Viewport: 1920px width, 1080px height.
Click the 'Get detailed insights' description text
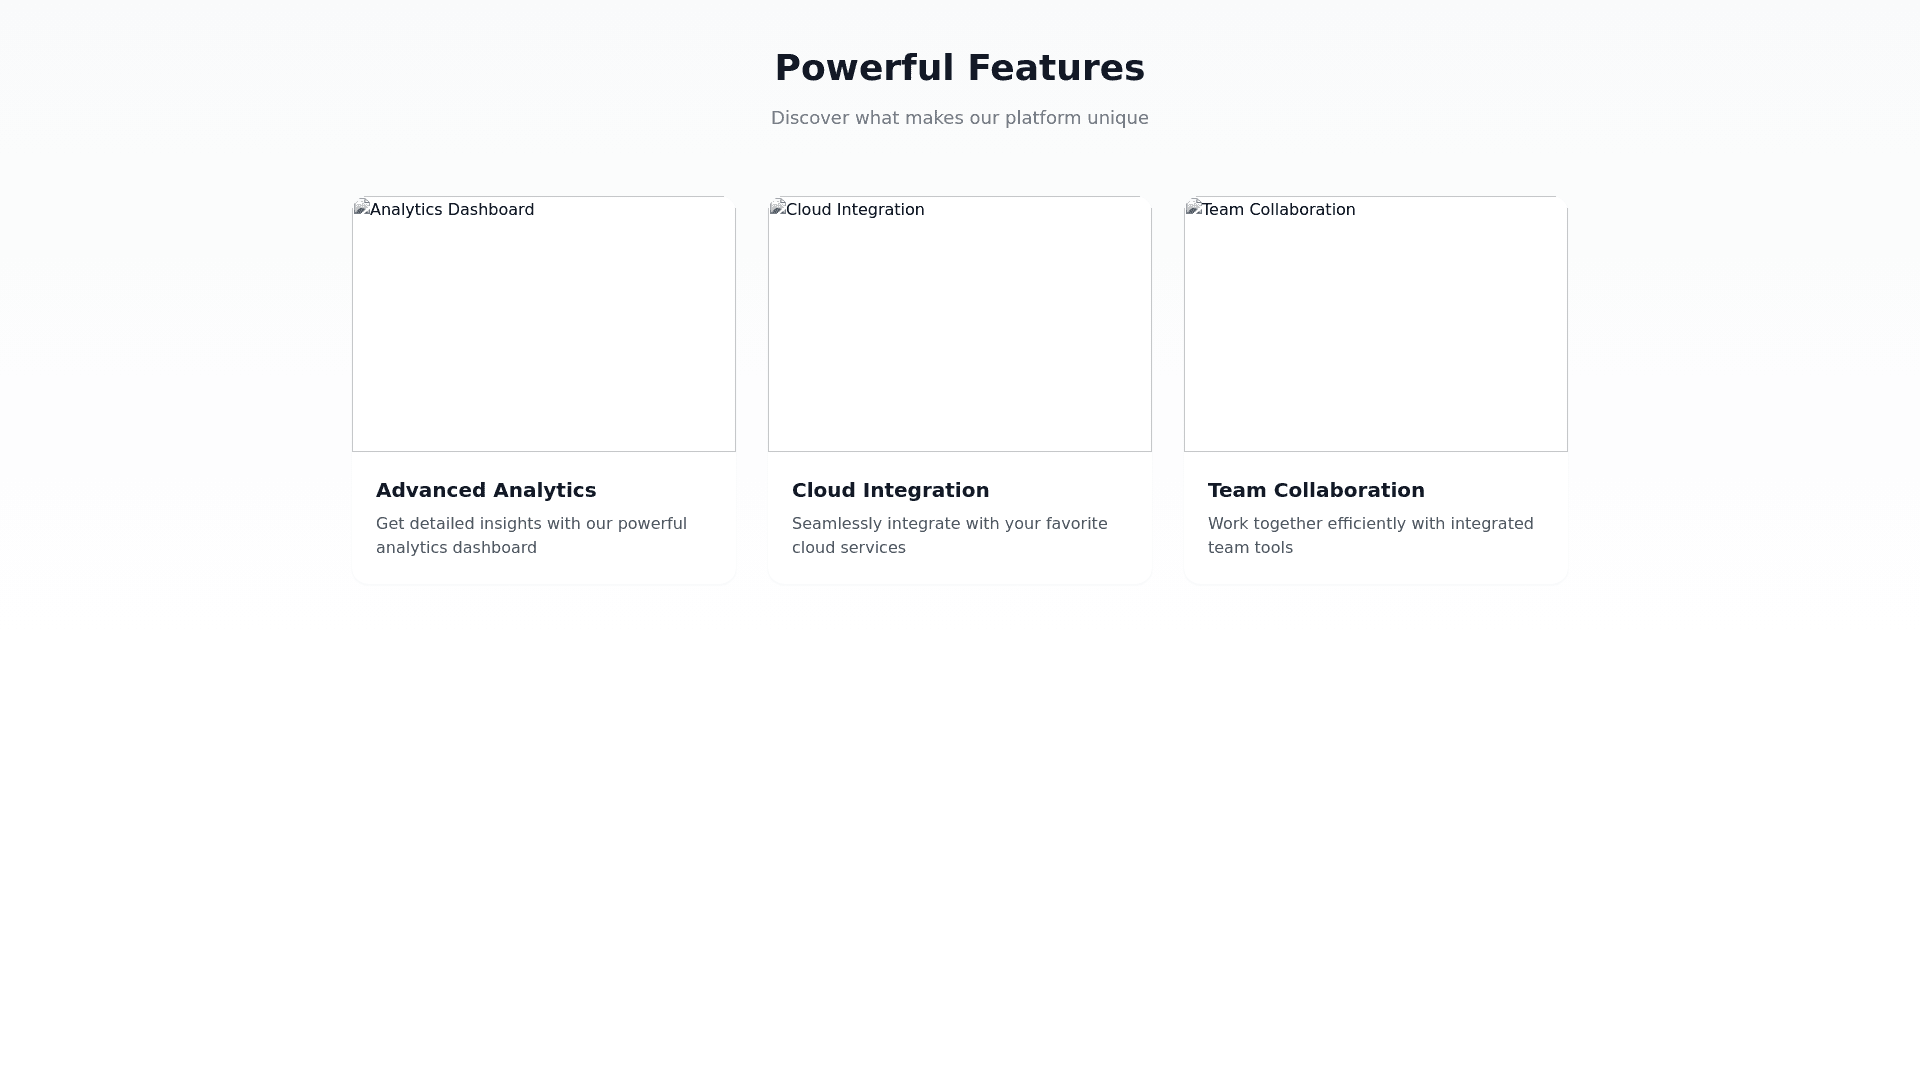coord(531,524)
